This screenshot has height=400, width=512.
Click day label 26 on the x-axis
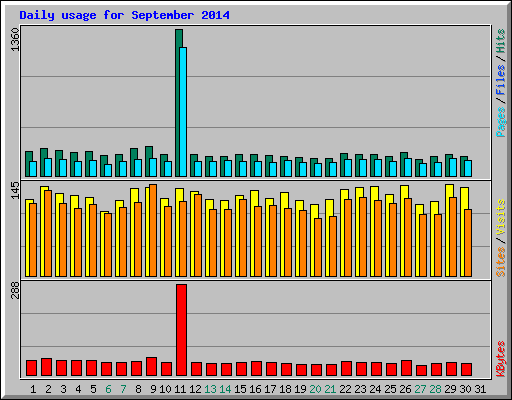pos(405,389)
